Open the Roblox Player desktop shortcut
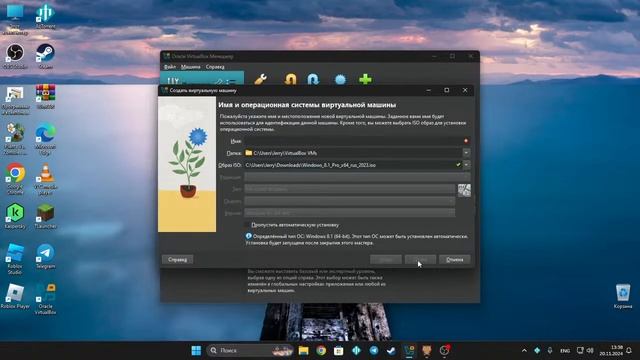This screenshot has height=360, width=640. click(15, 296)
